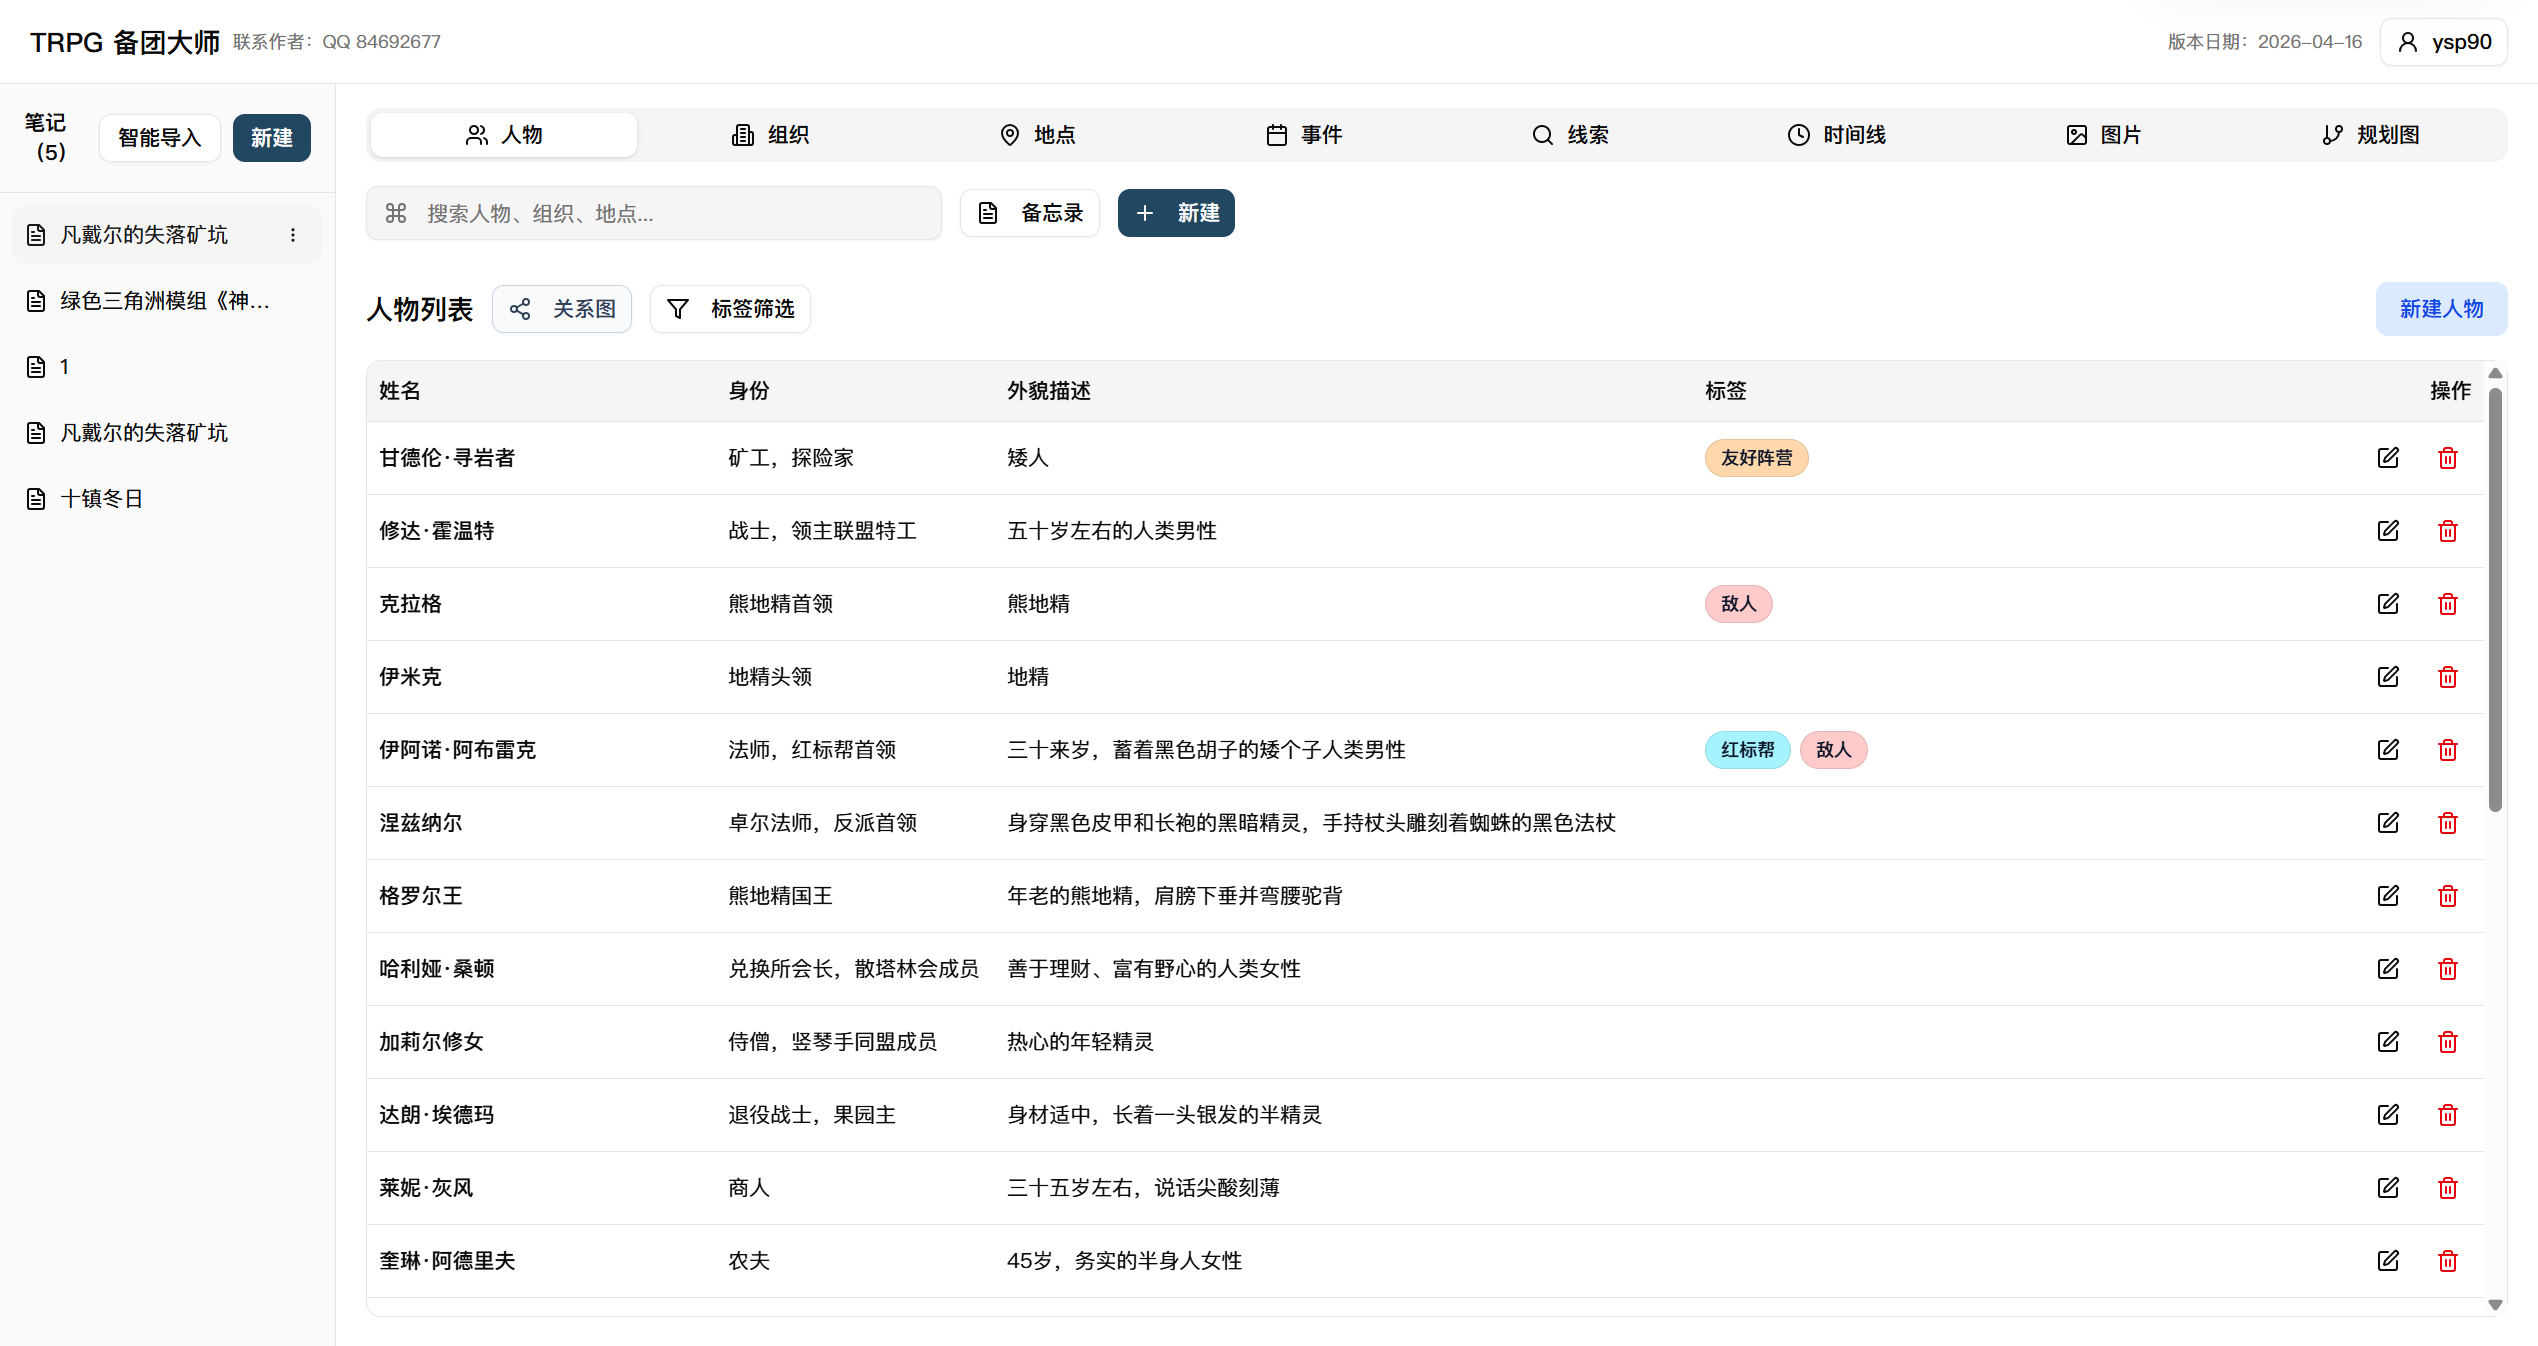Open the note named 1

point(167,367)
